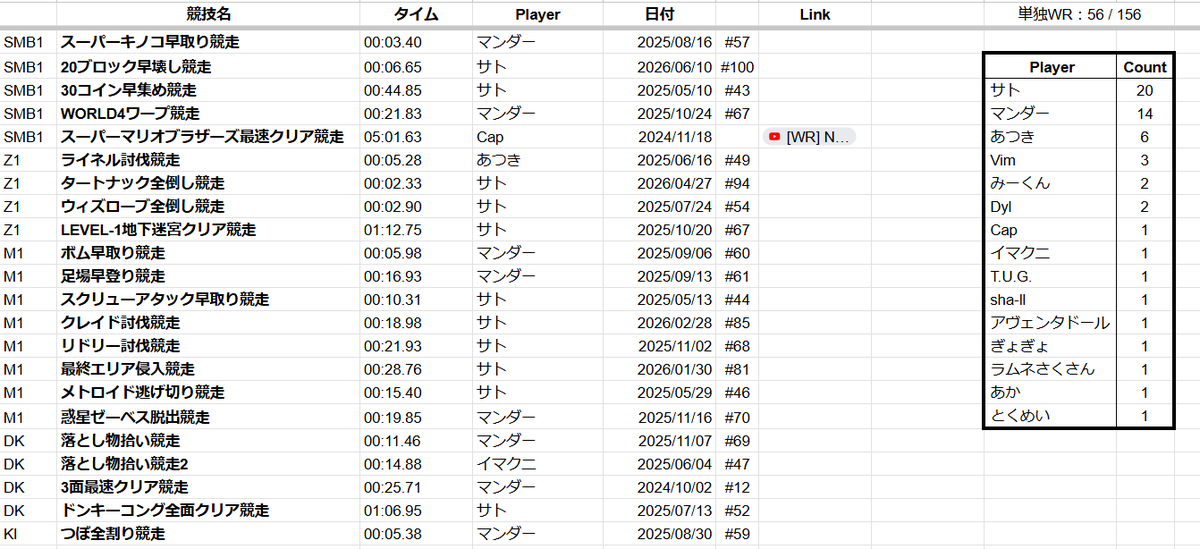Select あか in the summary table

(x=1051, y=392)
